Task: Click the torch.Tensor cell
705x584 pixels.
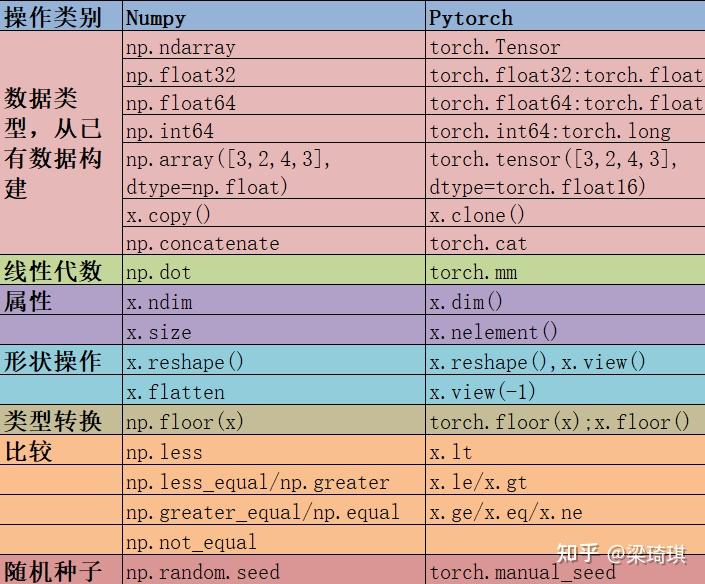Action: point(565,45)
